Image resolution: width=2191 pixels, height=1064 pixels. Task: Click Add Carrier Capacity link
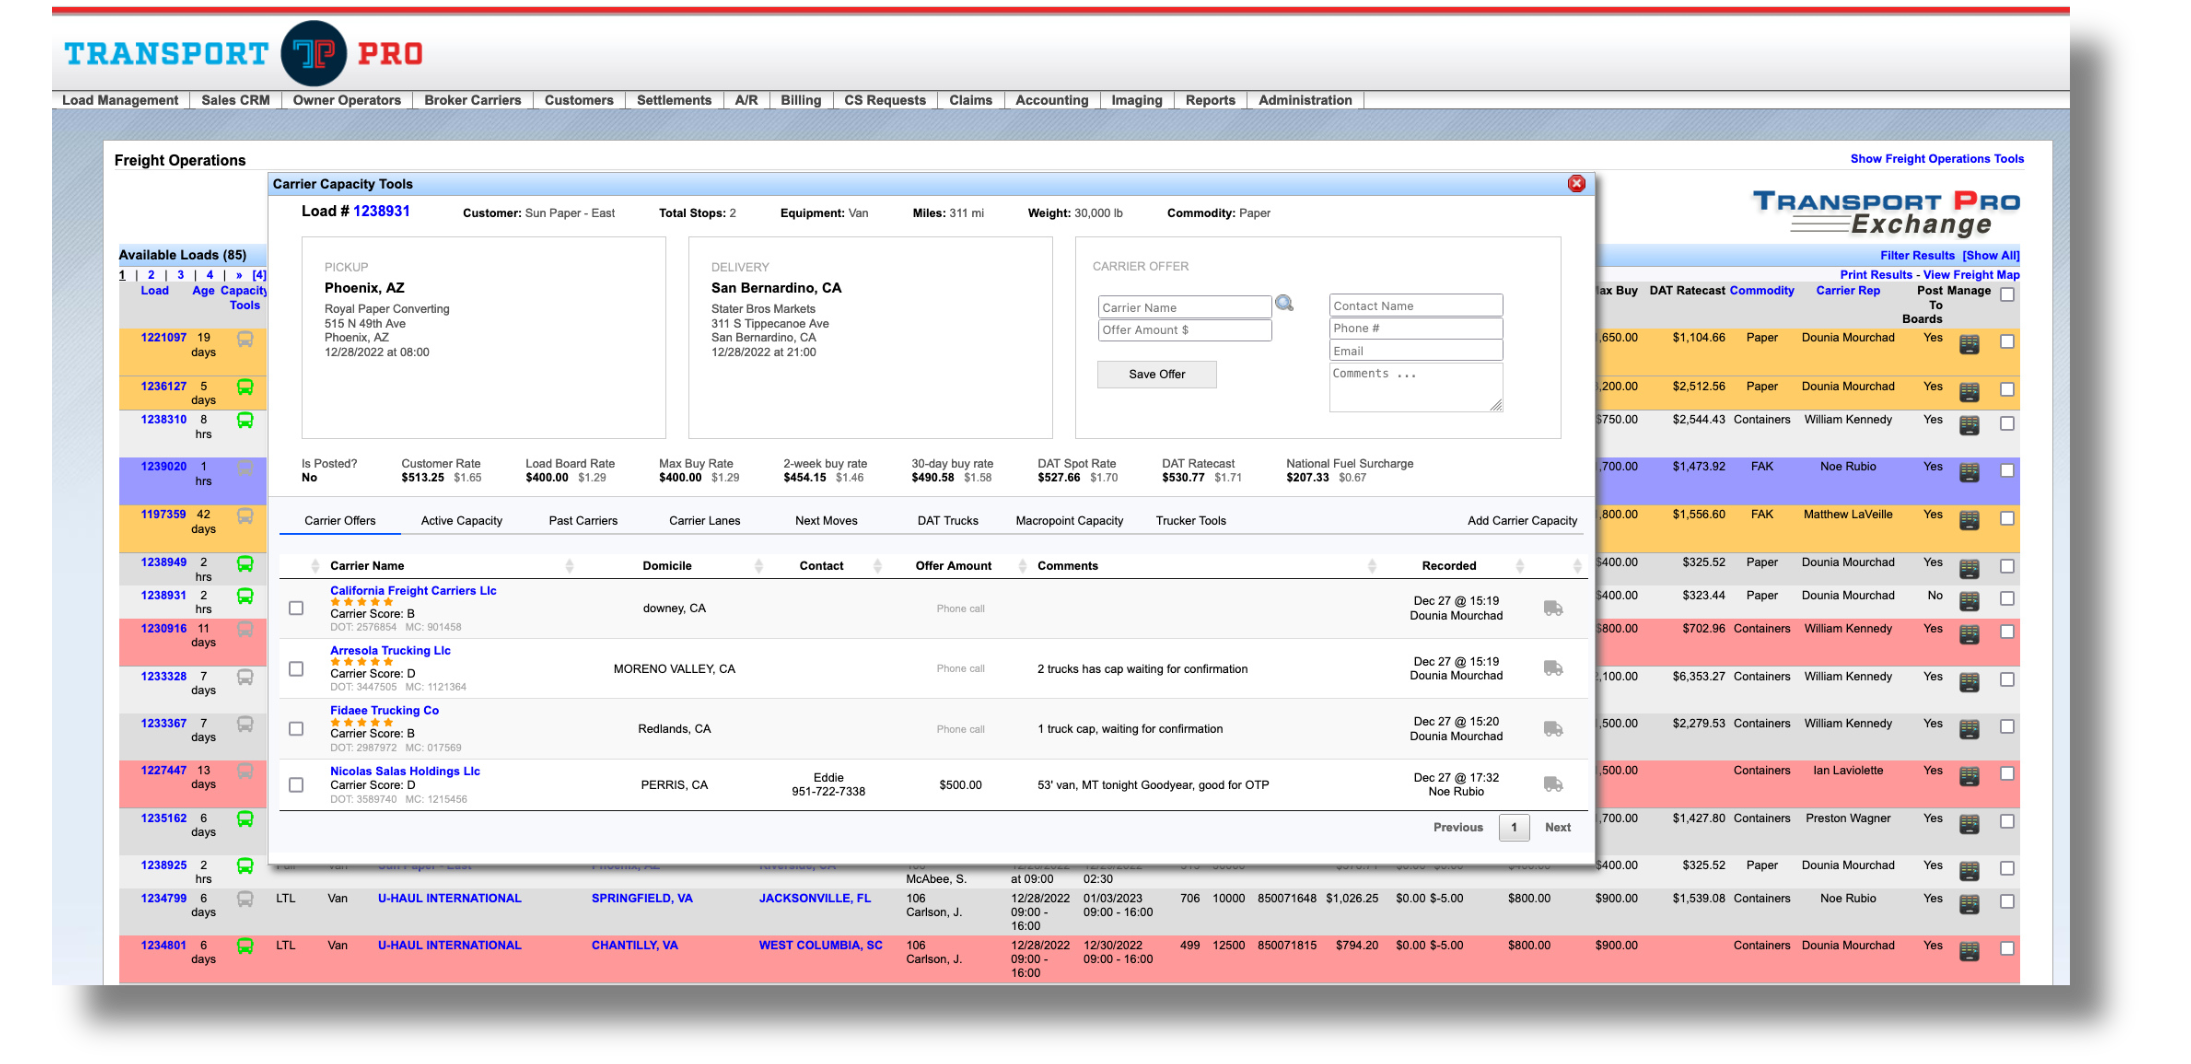[x=1522, y=521]
